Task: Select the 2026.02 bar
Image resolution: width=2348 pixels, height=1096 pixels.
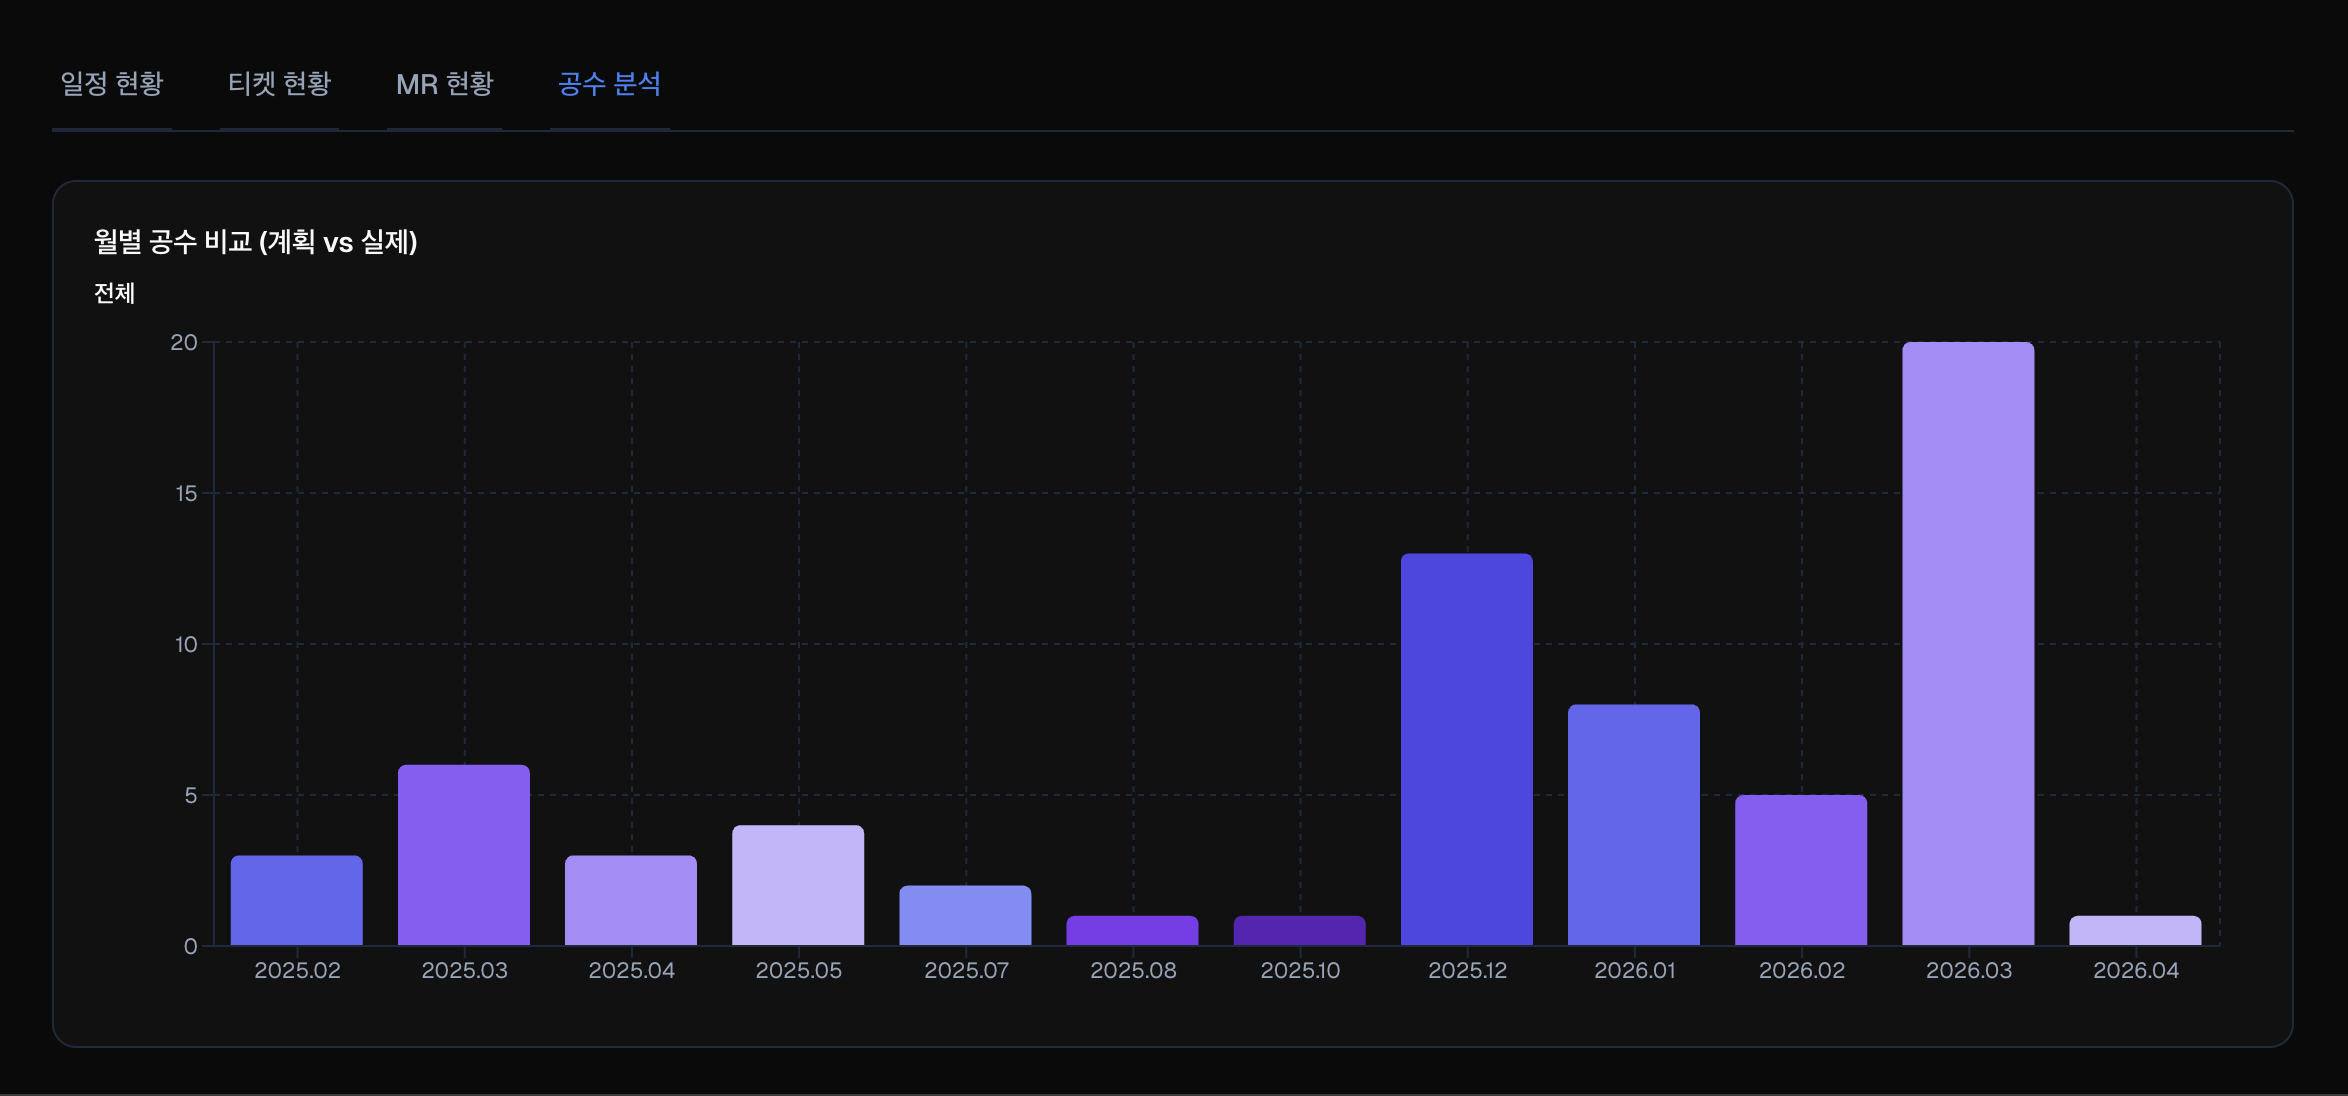Action: coord(1801,870)
